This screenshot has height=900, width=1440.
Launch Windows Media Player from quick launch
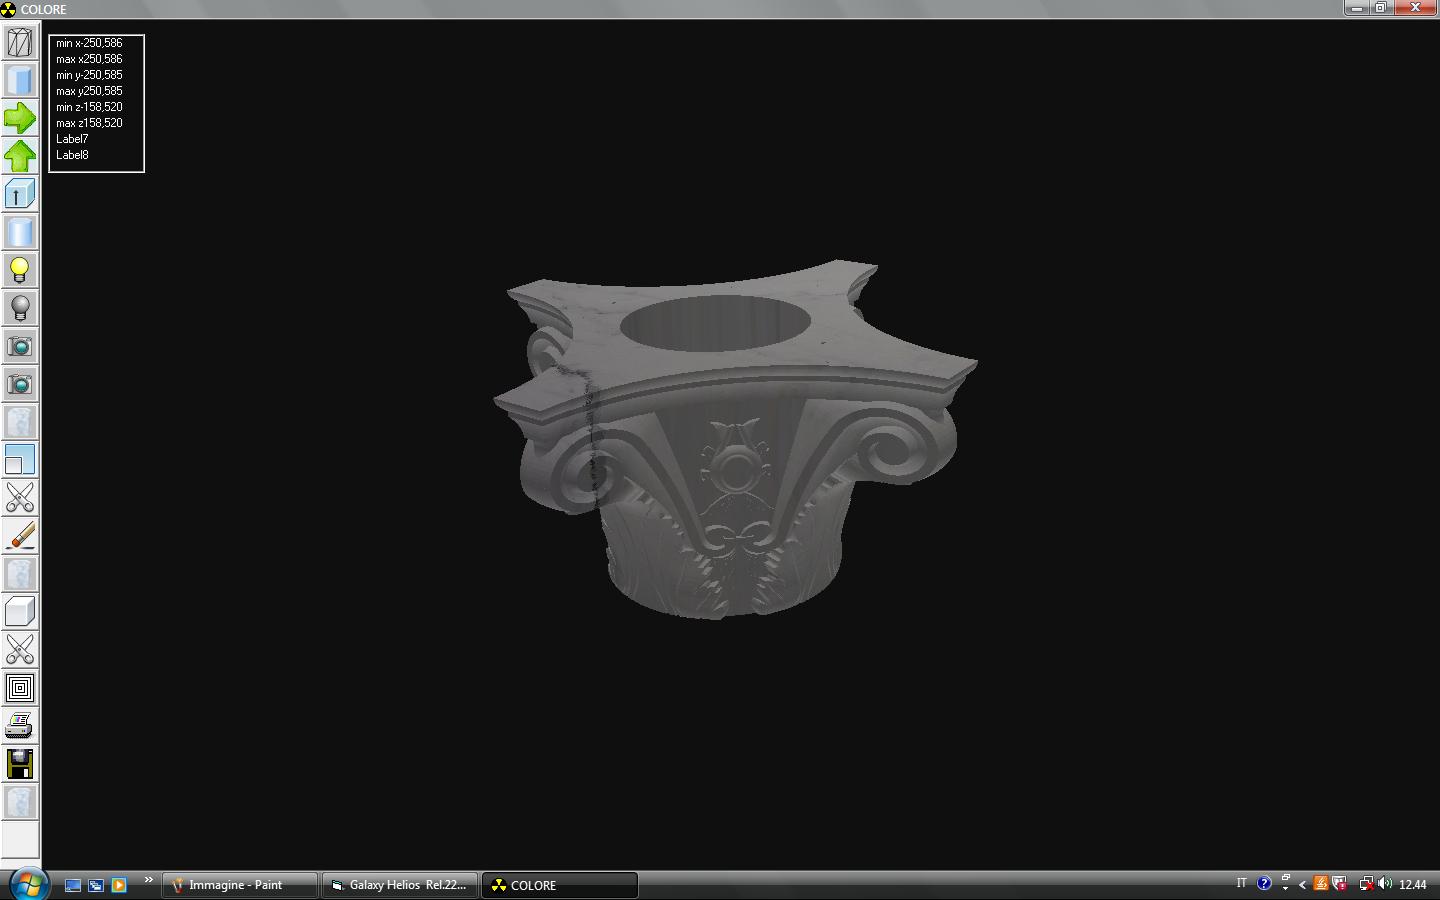(x=119, y=885)
